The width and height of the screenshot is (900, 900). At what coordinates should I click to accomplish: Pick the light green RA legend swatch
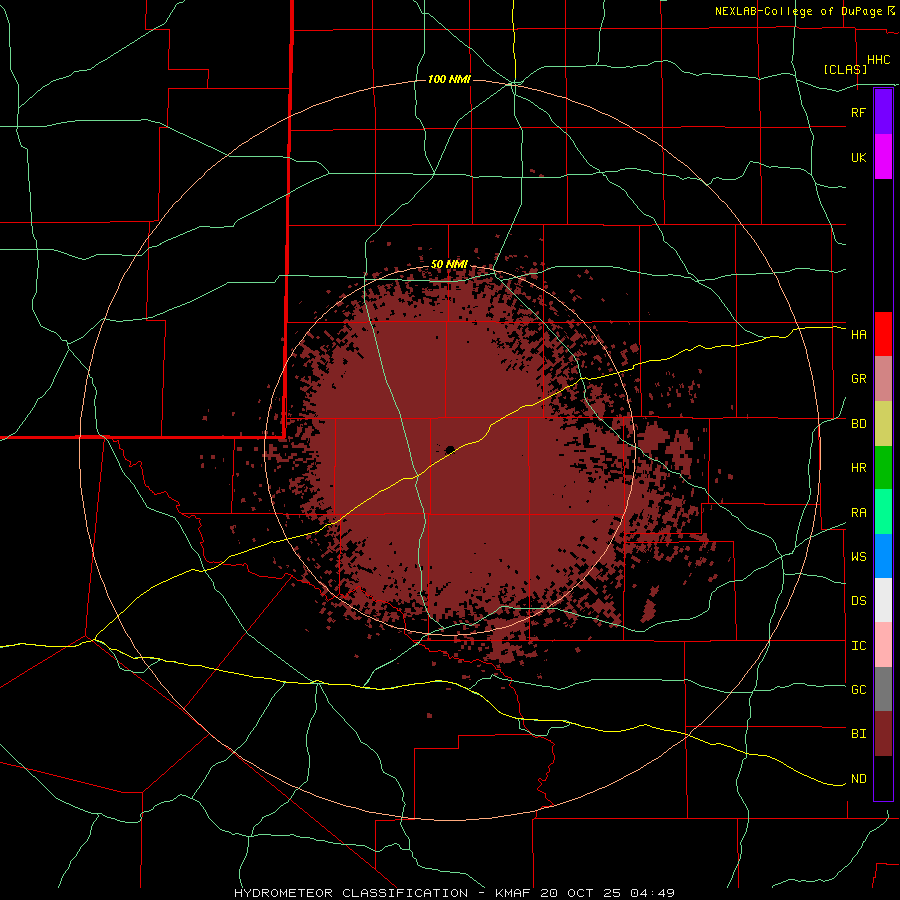pos(883,512)
